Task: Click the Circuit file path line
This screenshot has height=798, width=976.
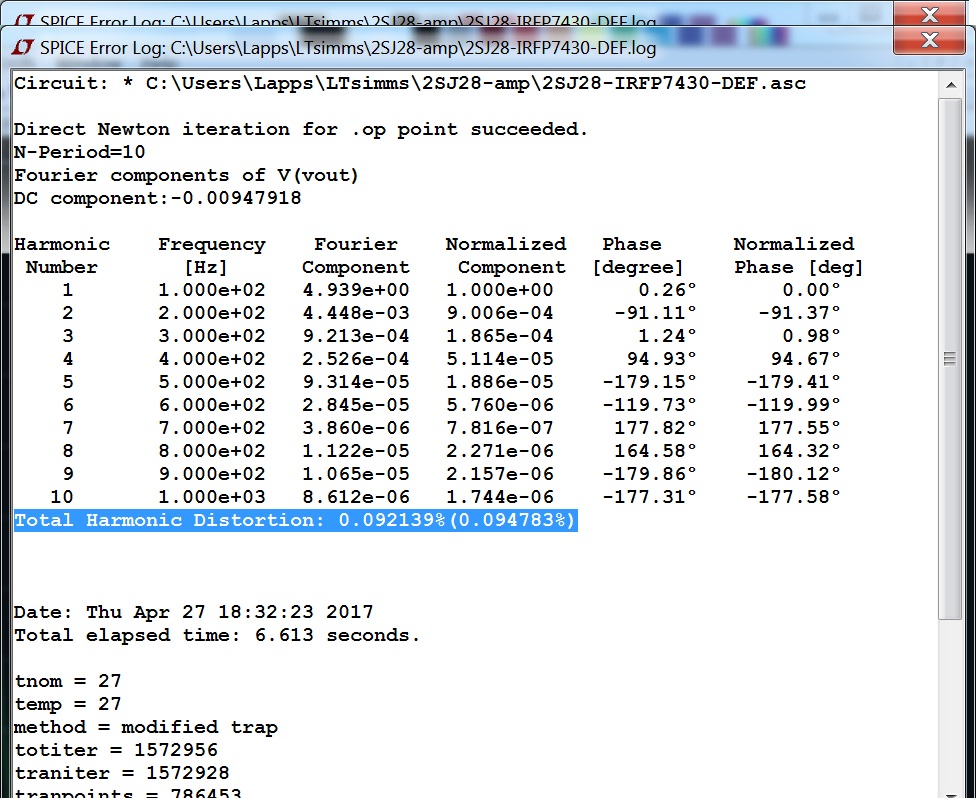Action: [410, 83]
